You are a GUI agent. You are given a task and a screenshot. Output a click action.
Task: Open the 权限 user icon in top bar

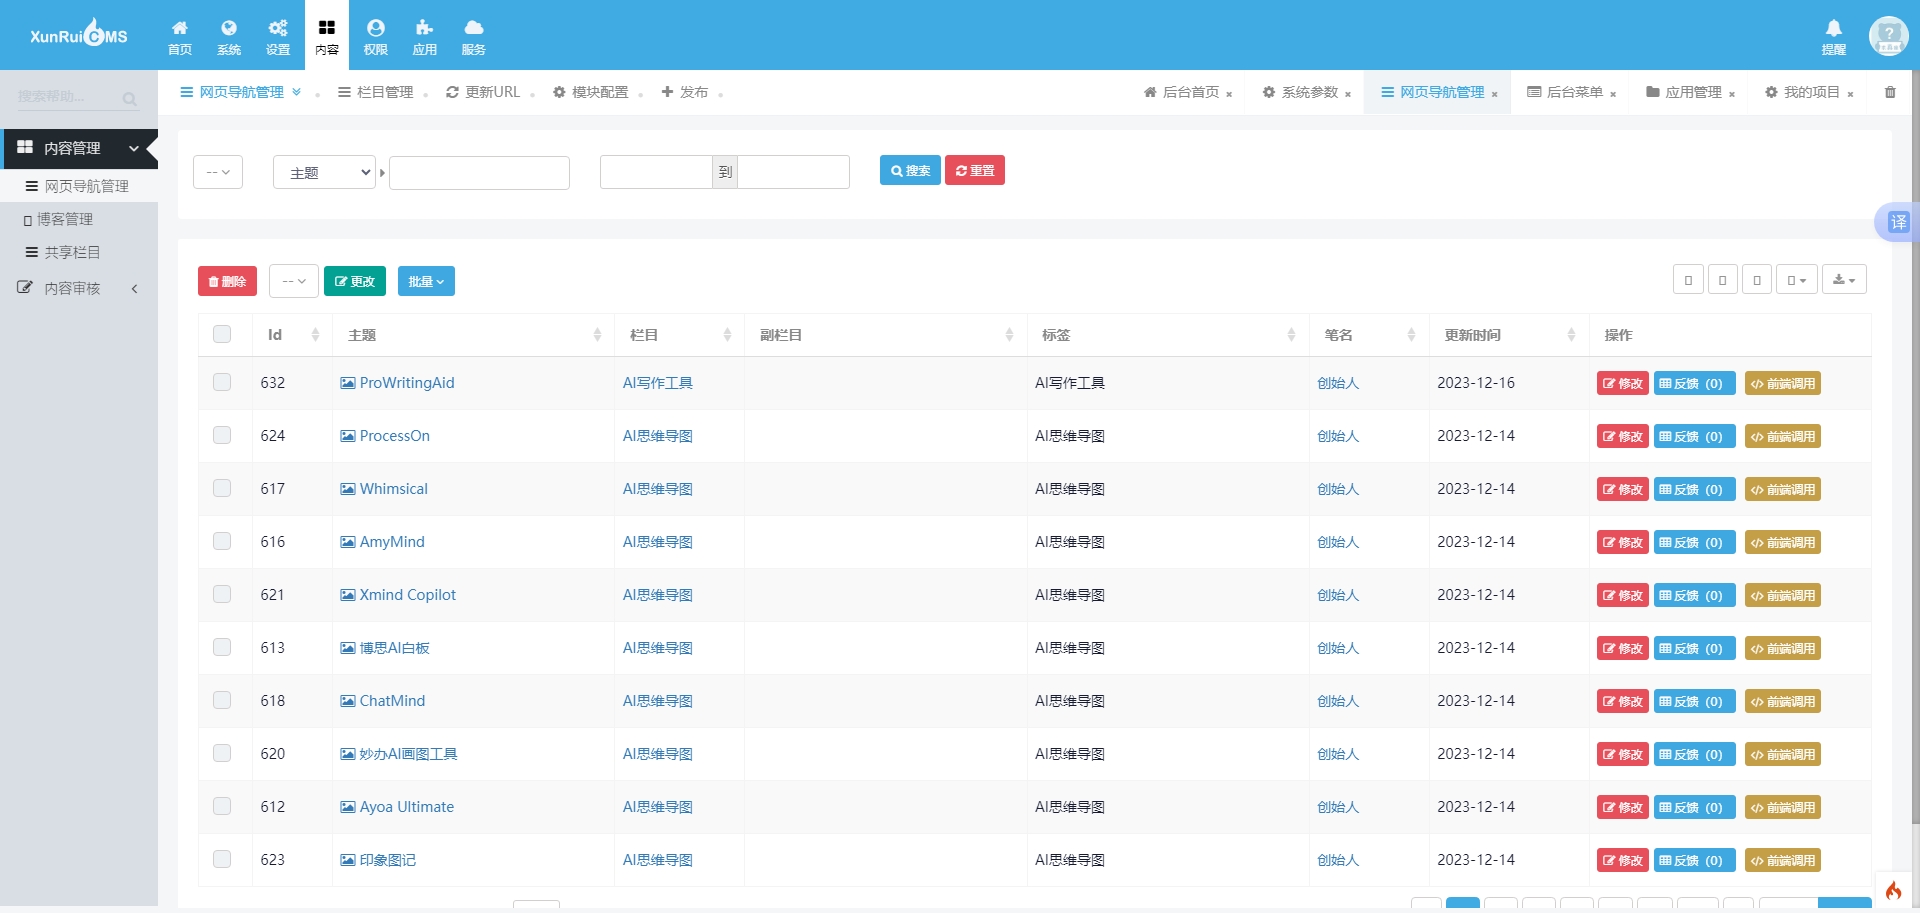click(376, 36)
